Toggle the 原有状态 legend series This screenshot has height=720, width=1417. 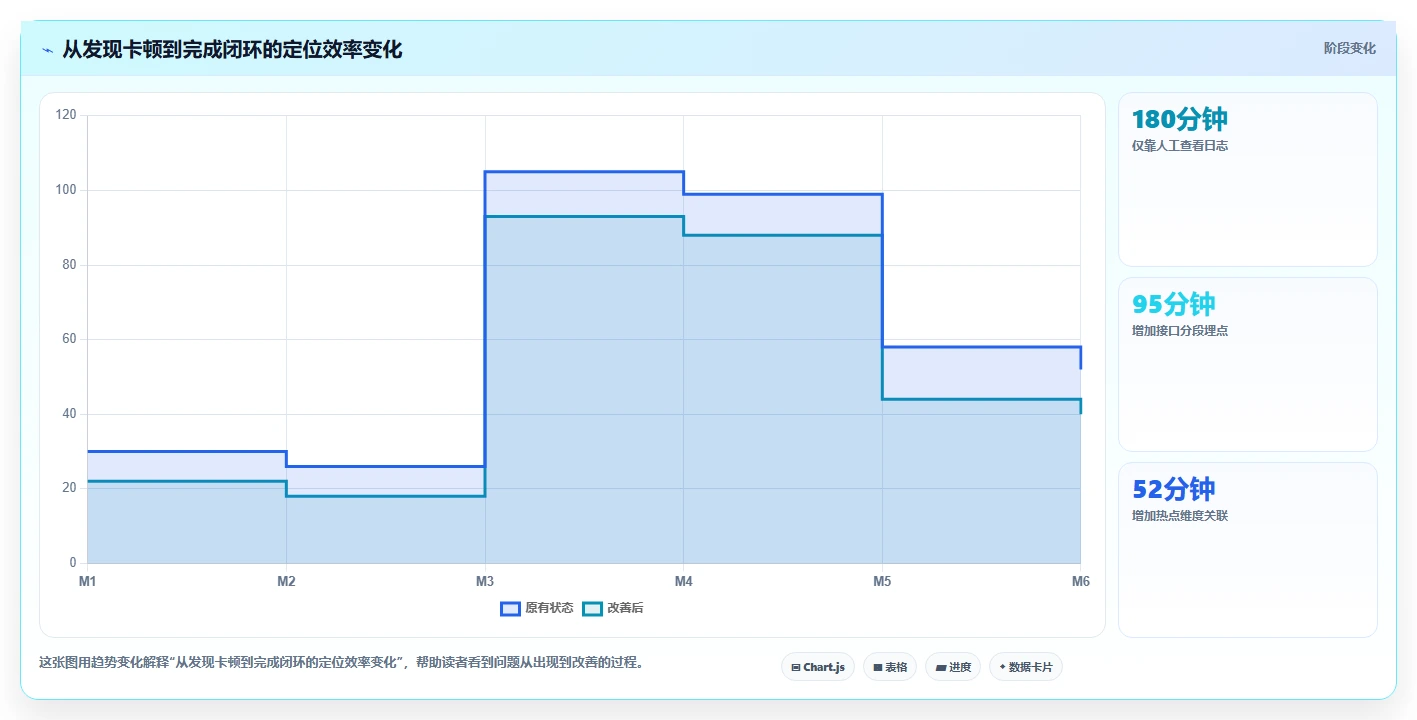(x=537, y=608)
